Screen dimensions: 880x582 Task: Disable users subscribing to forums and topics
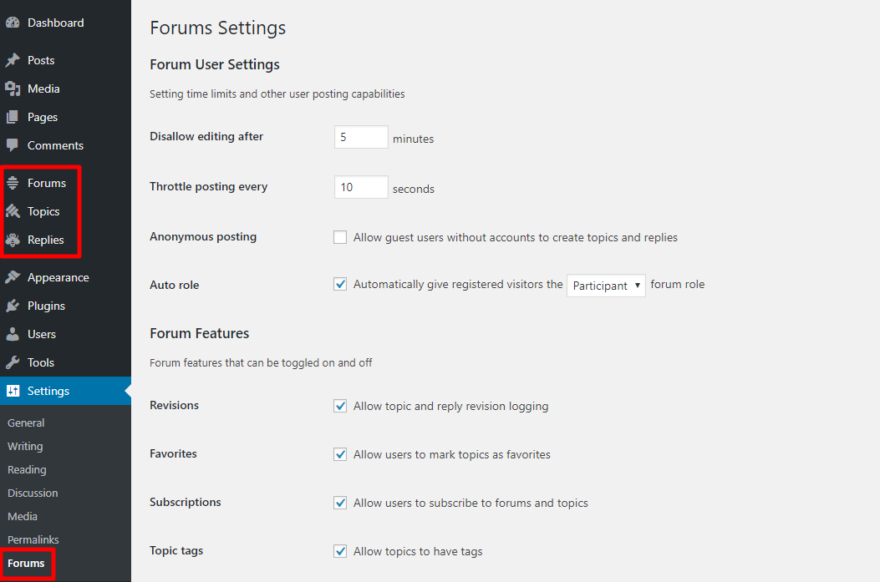click(340, 503)
